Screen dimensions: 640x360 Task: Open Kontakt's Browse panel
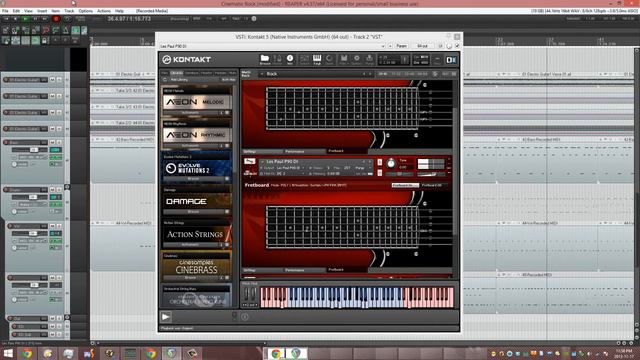(265, 60)
